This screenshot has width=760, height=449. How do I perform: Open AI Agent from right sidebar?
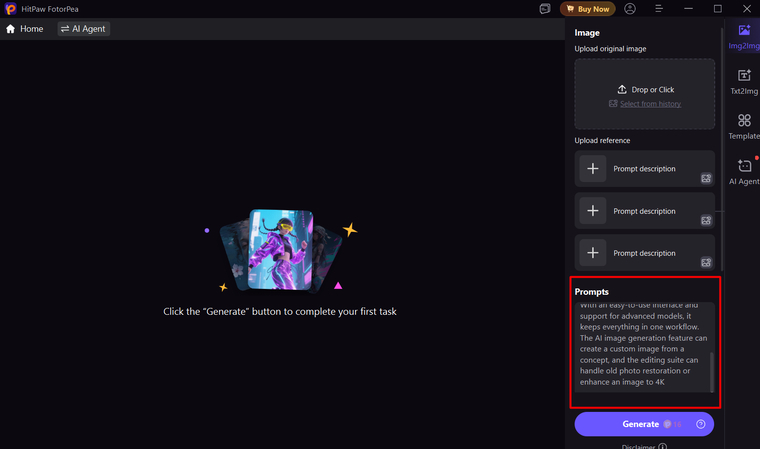[744, 172]
